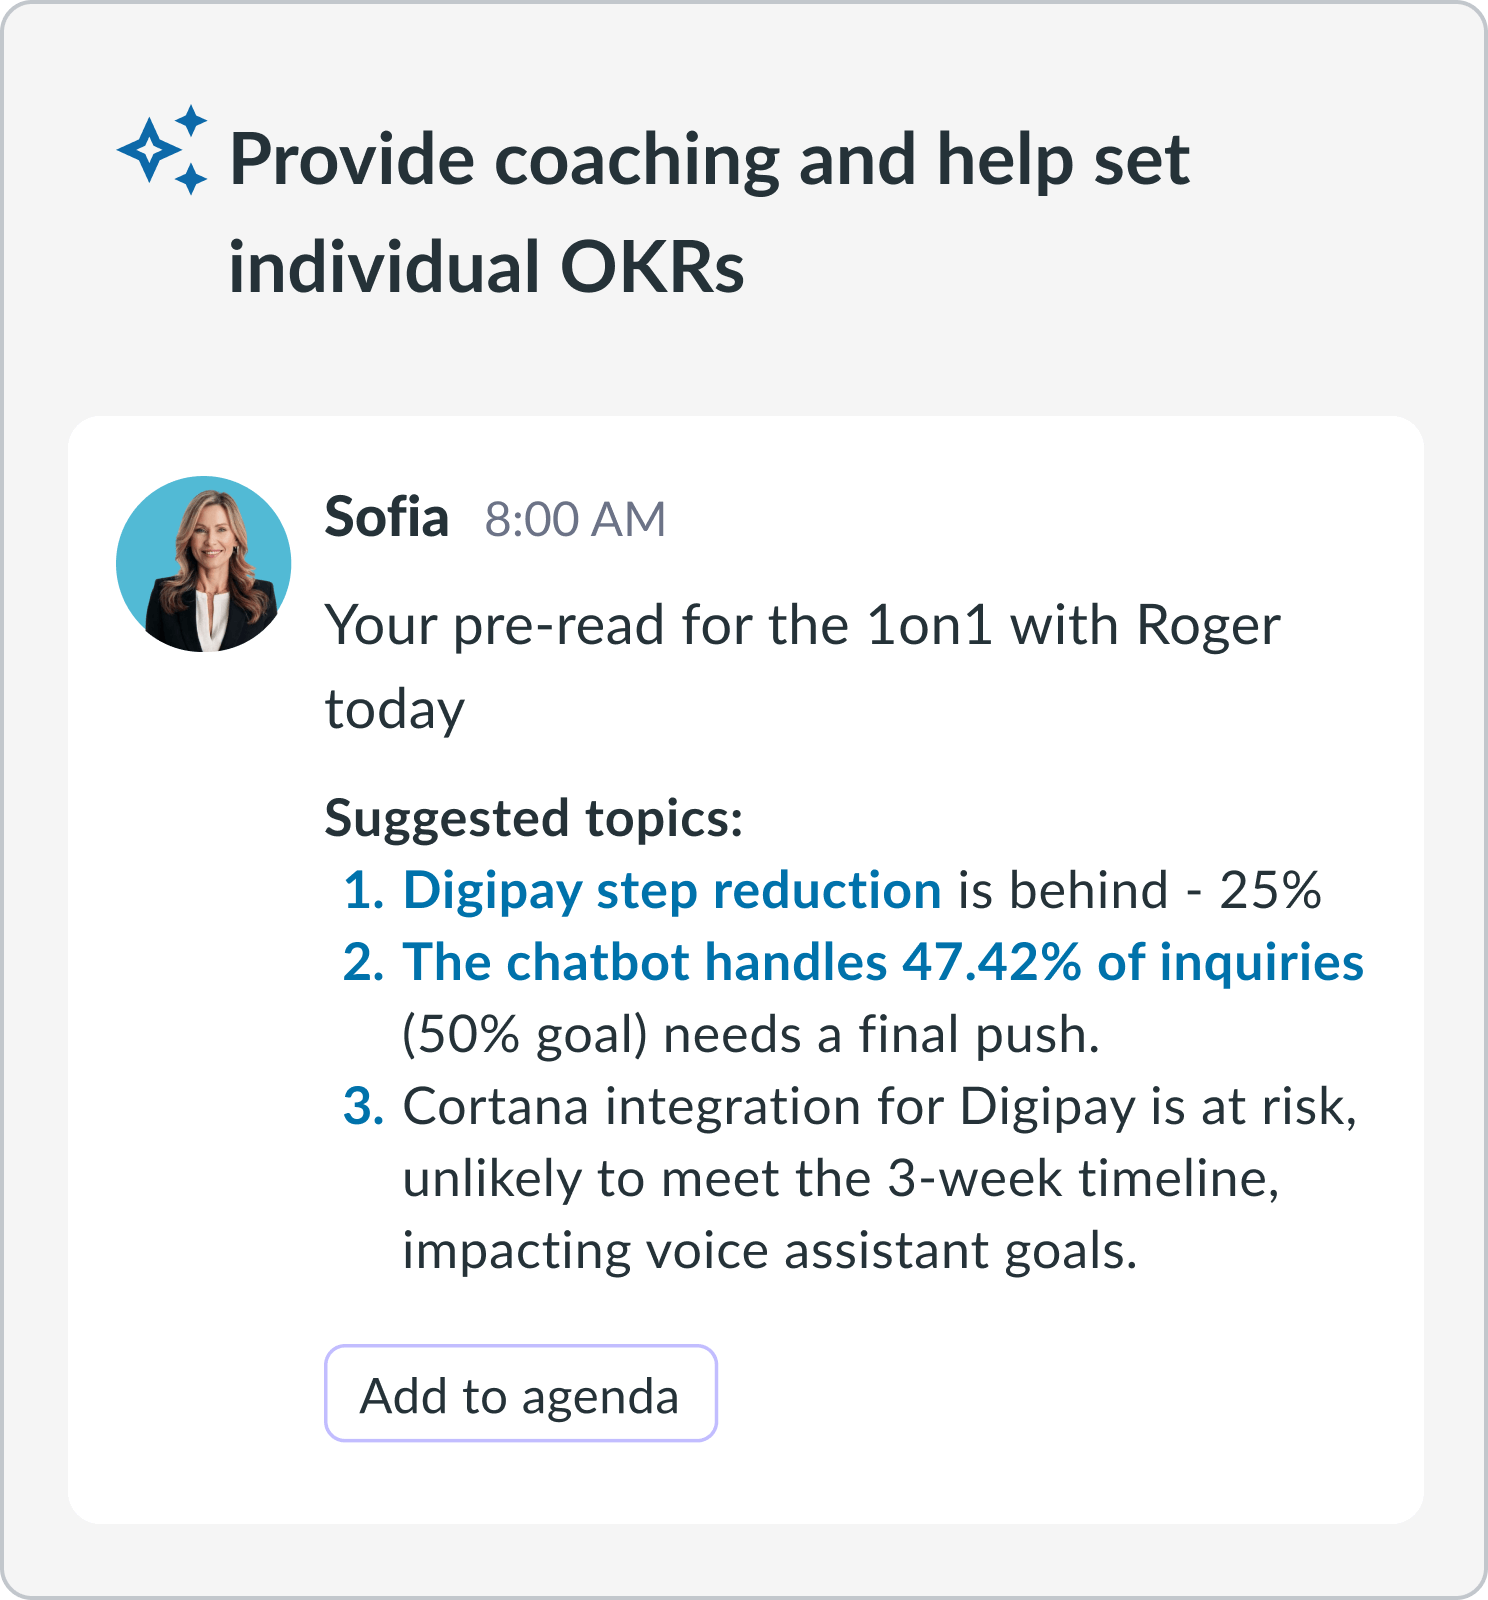Click the Cortana integration at risk text

(x=880, y=1106)
